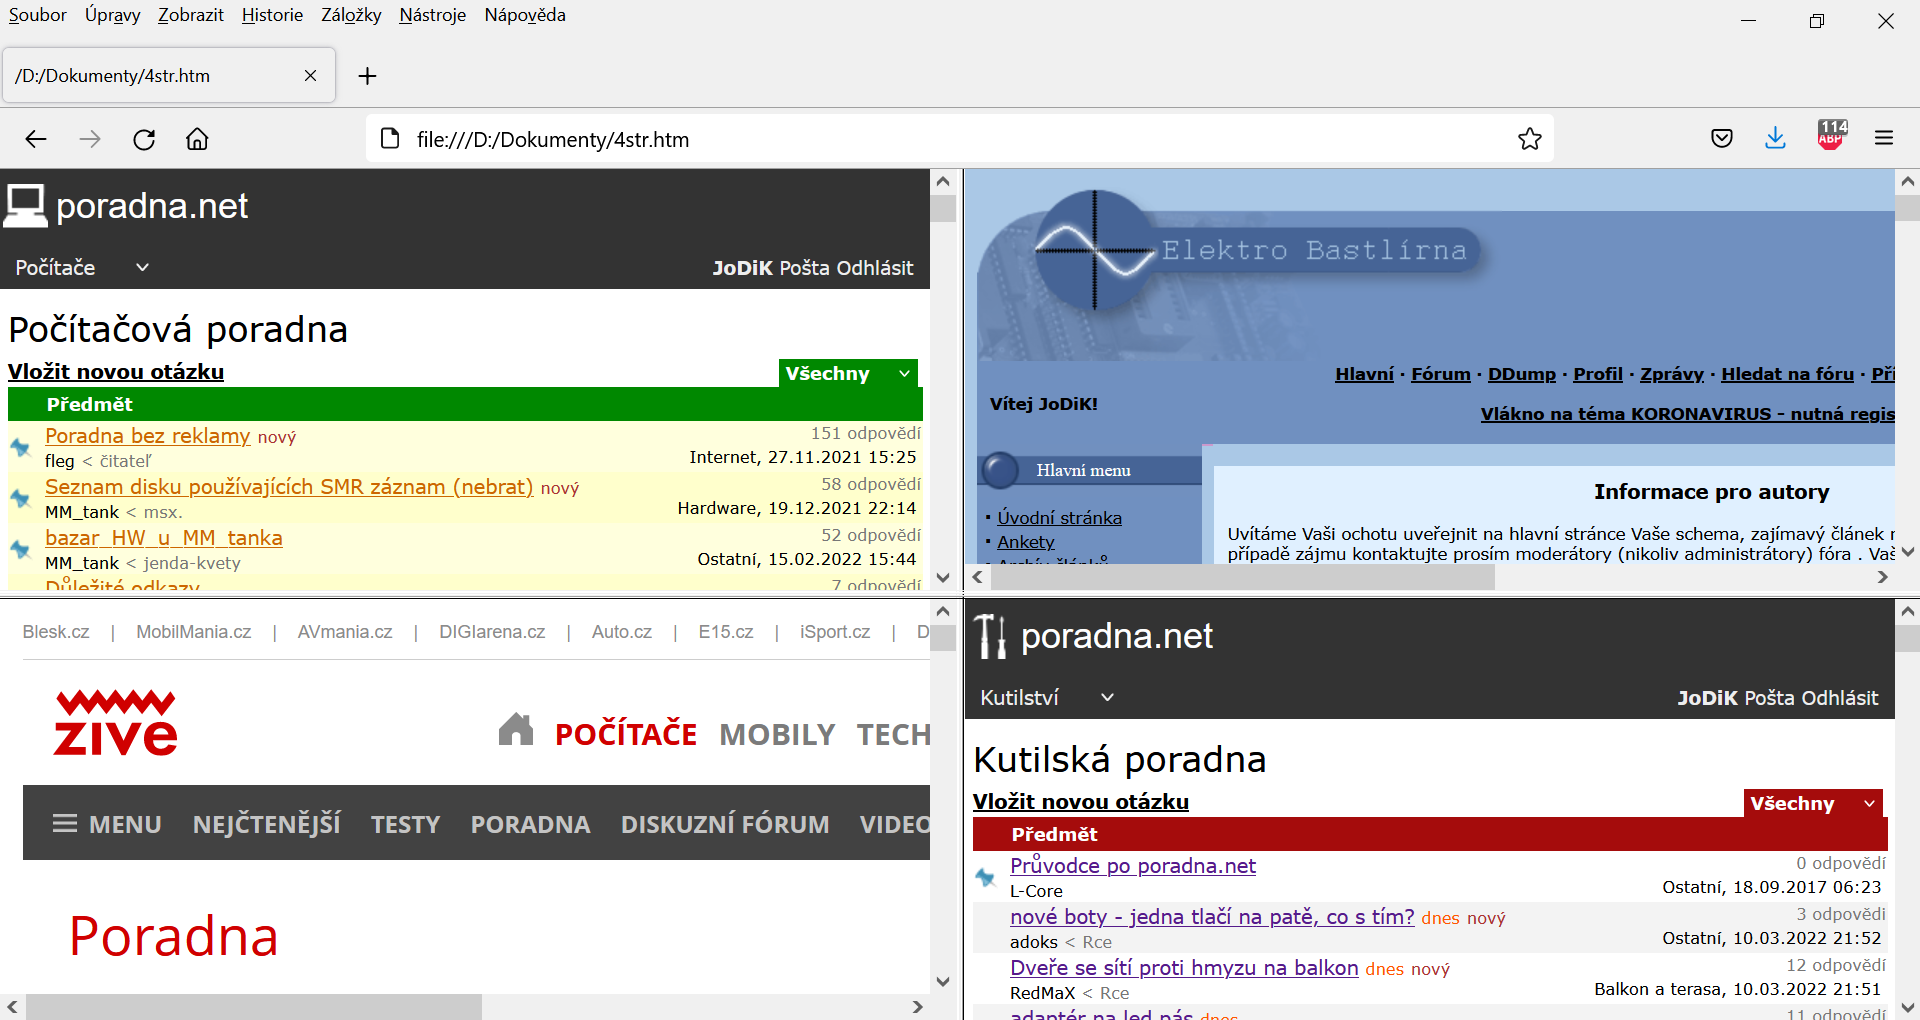Viewport: 1920px width, 1020px height.
Task: Open the Nápověda menu
Action: 525,15
